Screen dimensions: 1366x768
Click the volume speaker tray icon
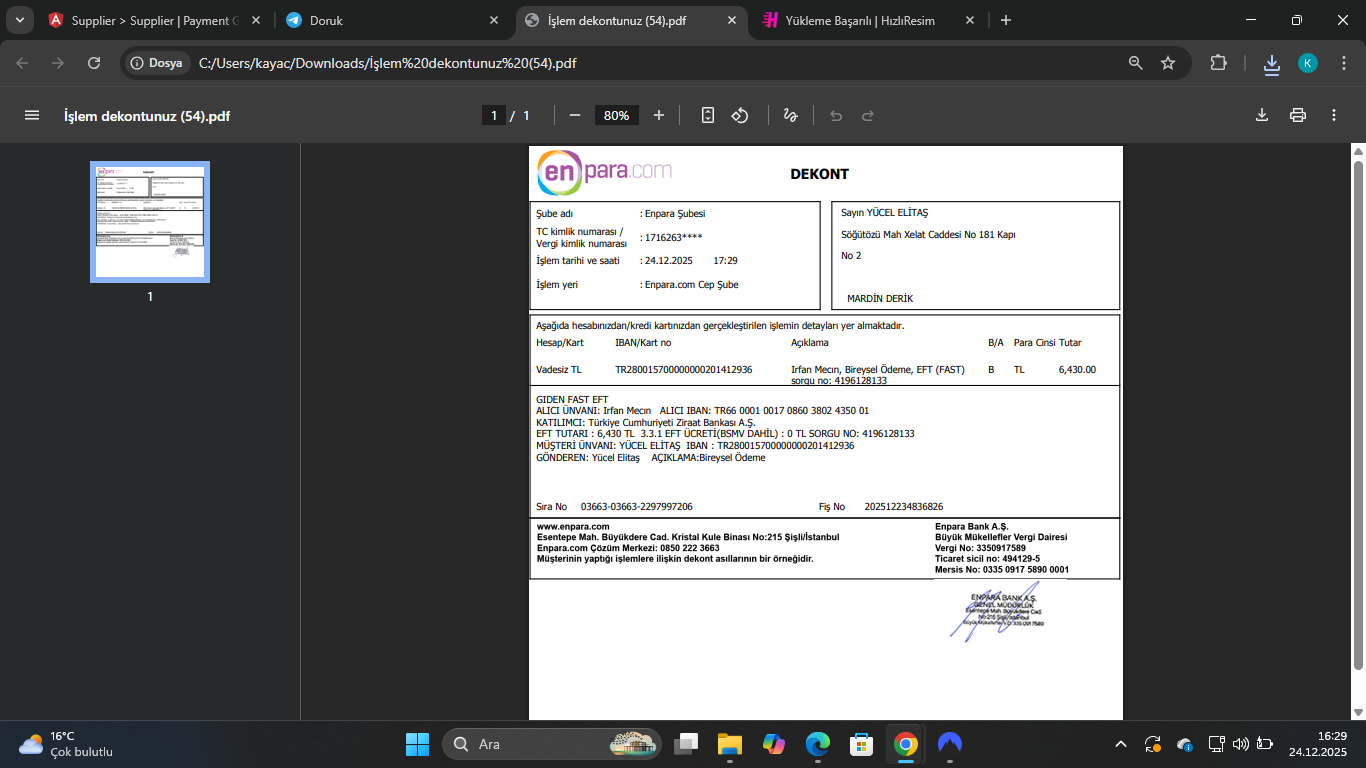1241,744
